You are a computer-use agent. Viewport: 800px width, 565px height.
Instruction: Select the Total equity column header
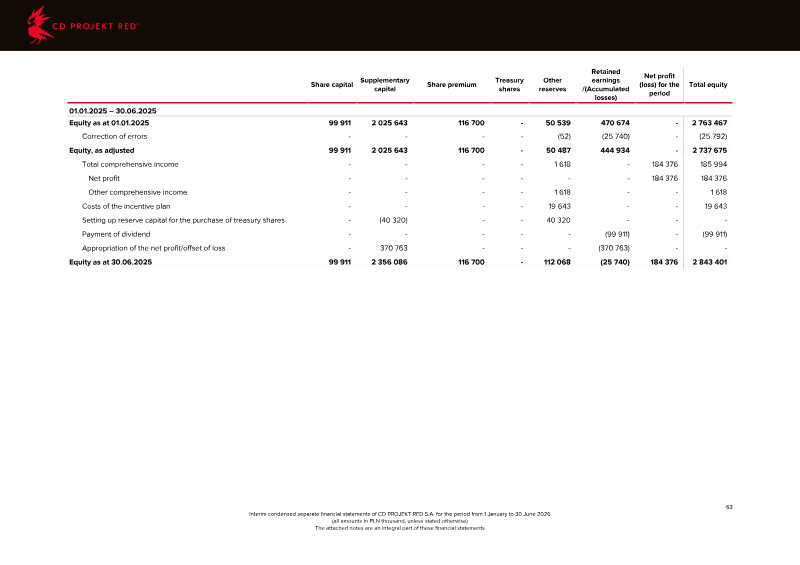point(708,85)
